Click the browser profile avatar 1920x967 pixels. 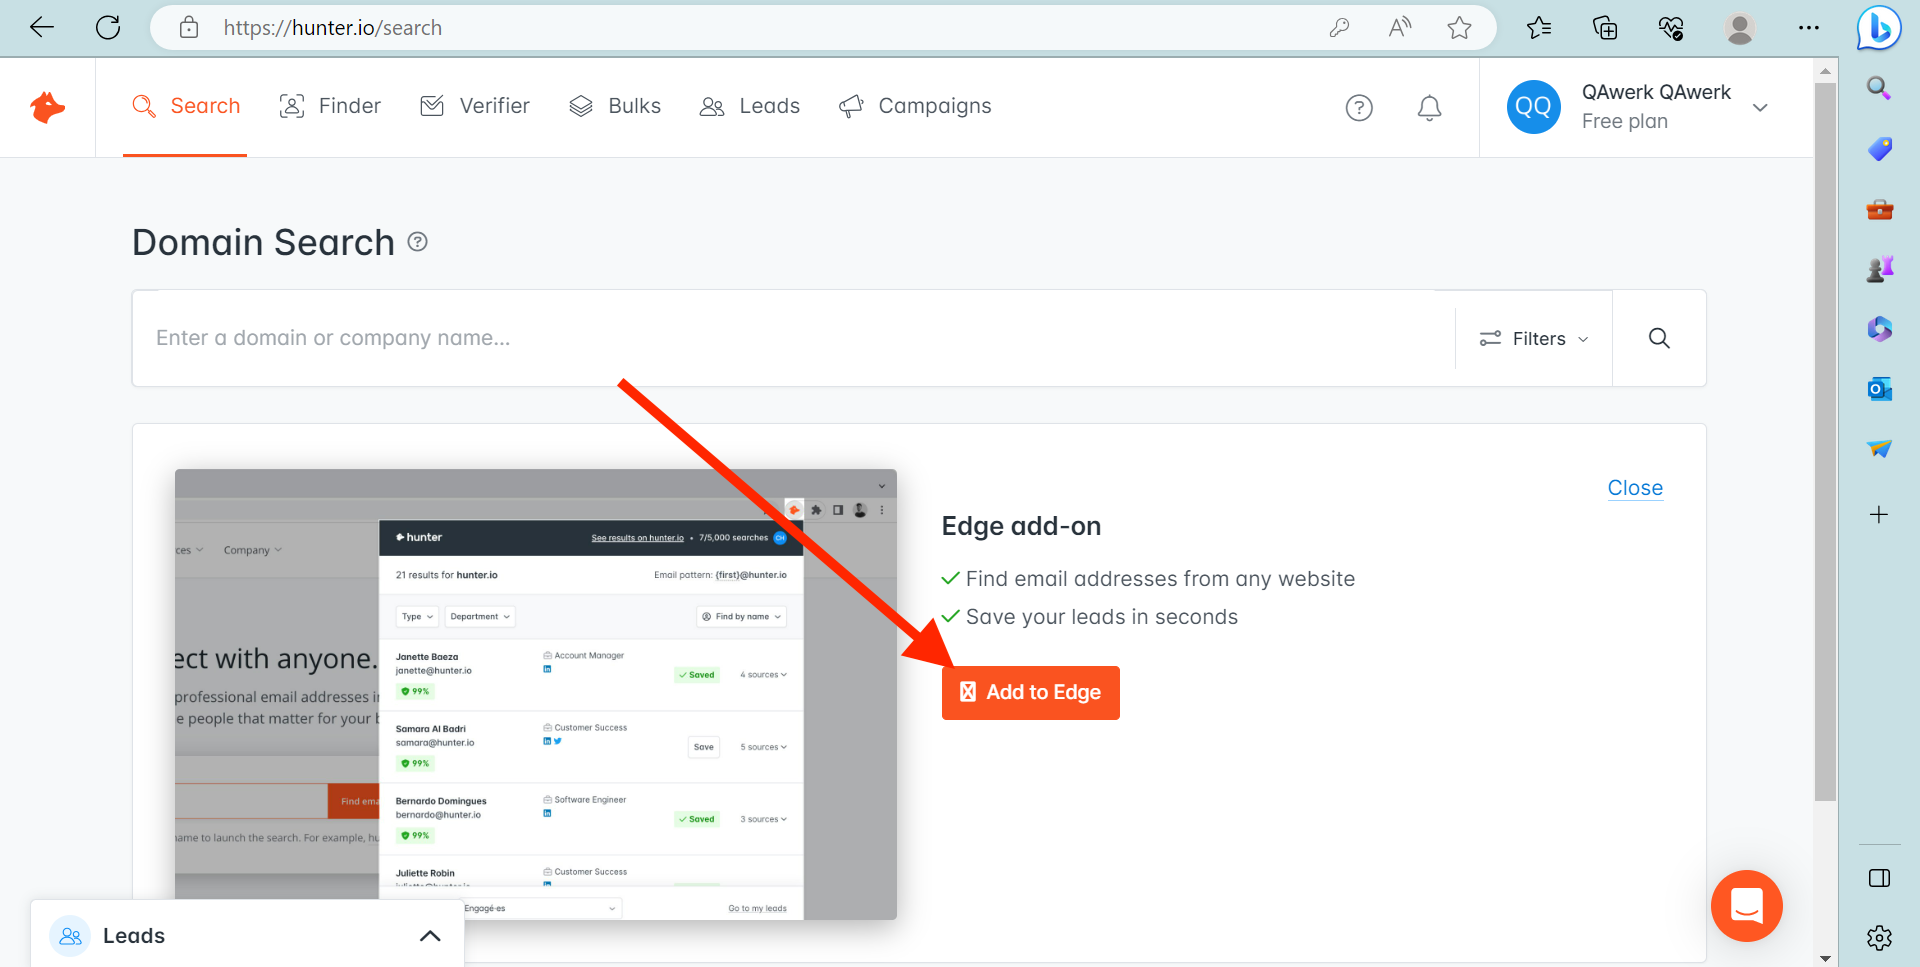(x=1740, y=27)
